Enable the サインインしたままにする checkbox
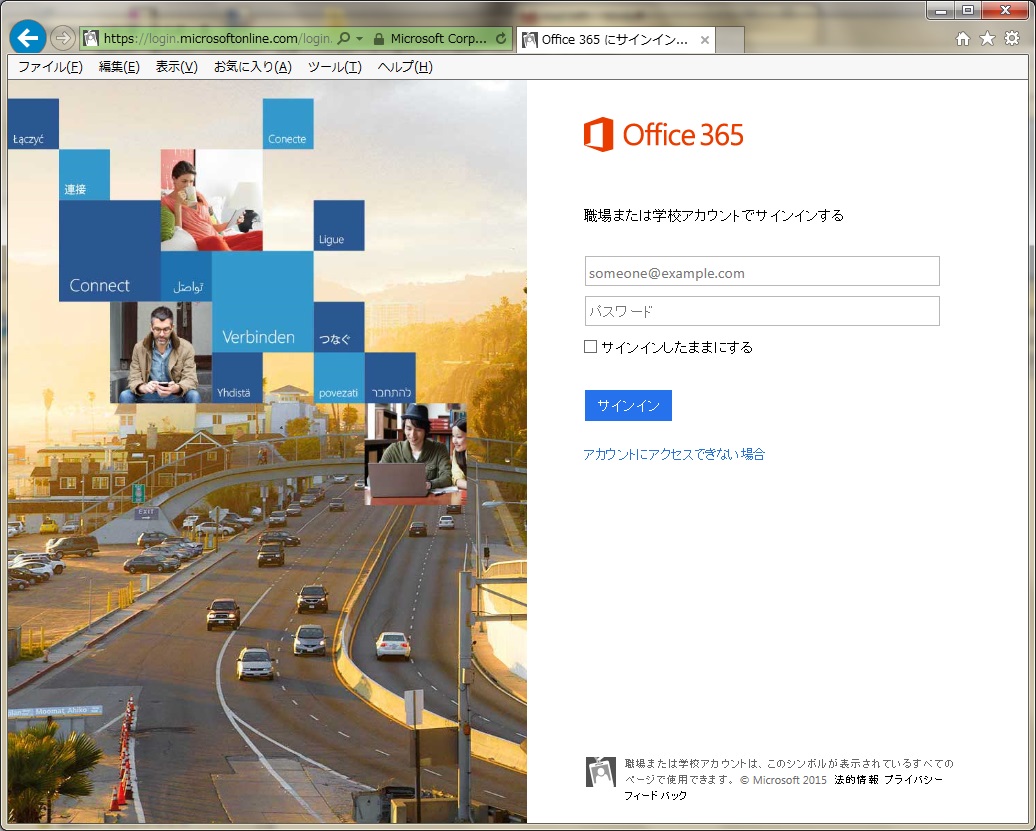 591,347
